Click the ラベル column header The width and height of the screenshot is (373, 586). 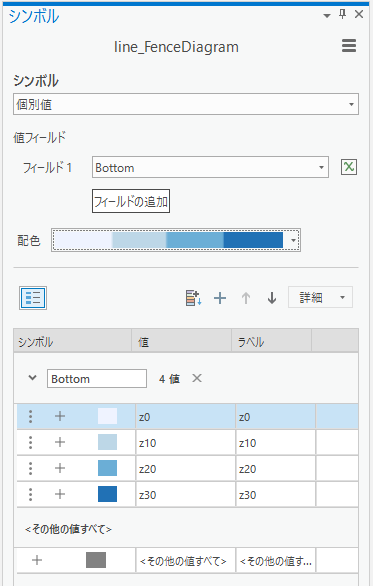[x=272, y=340]
